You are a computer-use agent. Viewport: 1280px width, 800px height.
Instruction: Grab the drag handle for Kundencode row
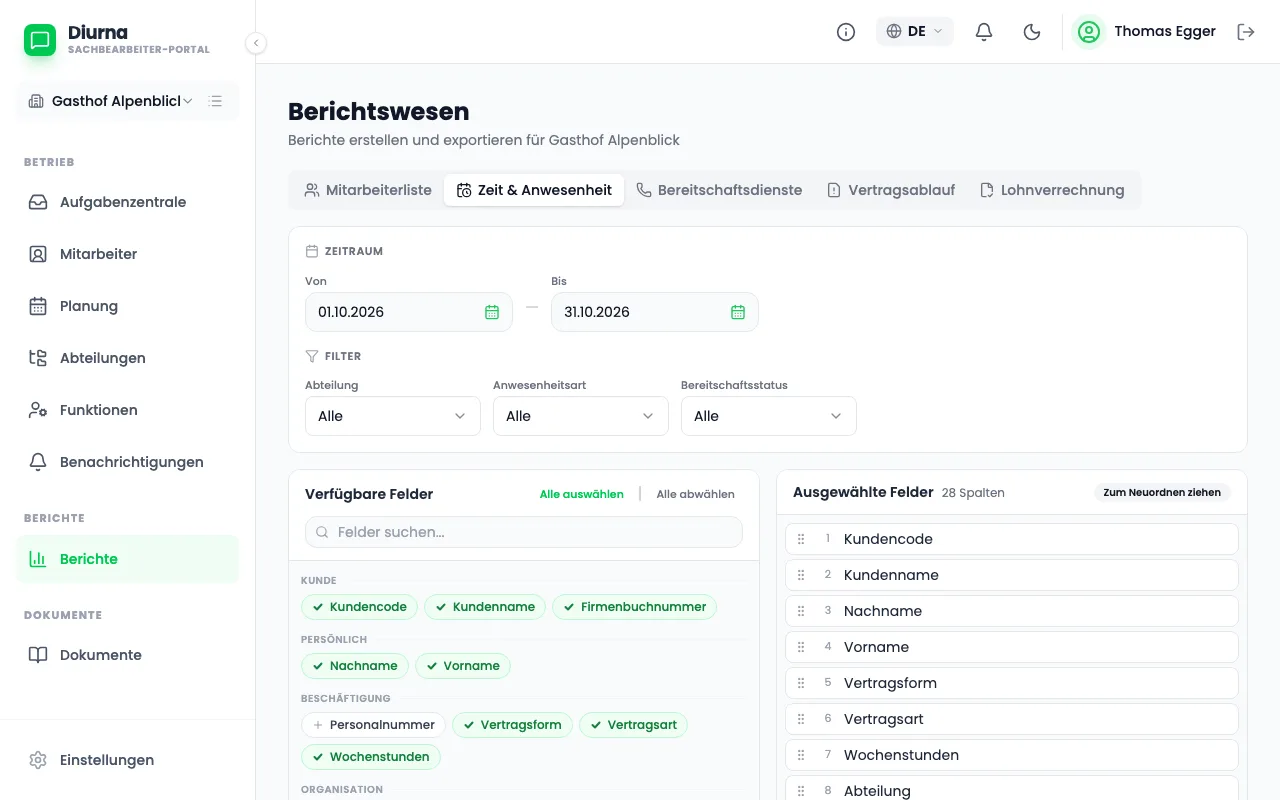(x=801, y=539)
